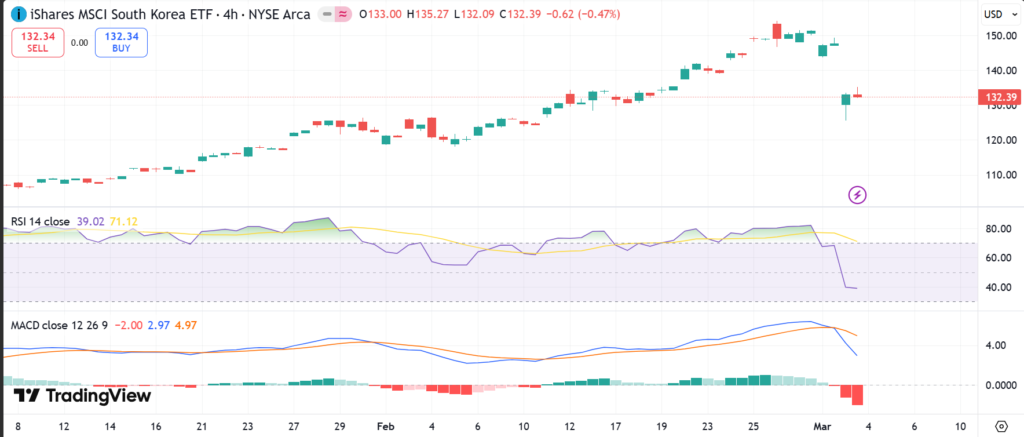Viewport: 1024px width, 437px height.
Task: Click the blue iShares info icon
Action: (19, 16)
